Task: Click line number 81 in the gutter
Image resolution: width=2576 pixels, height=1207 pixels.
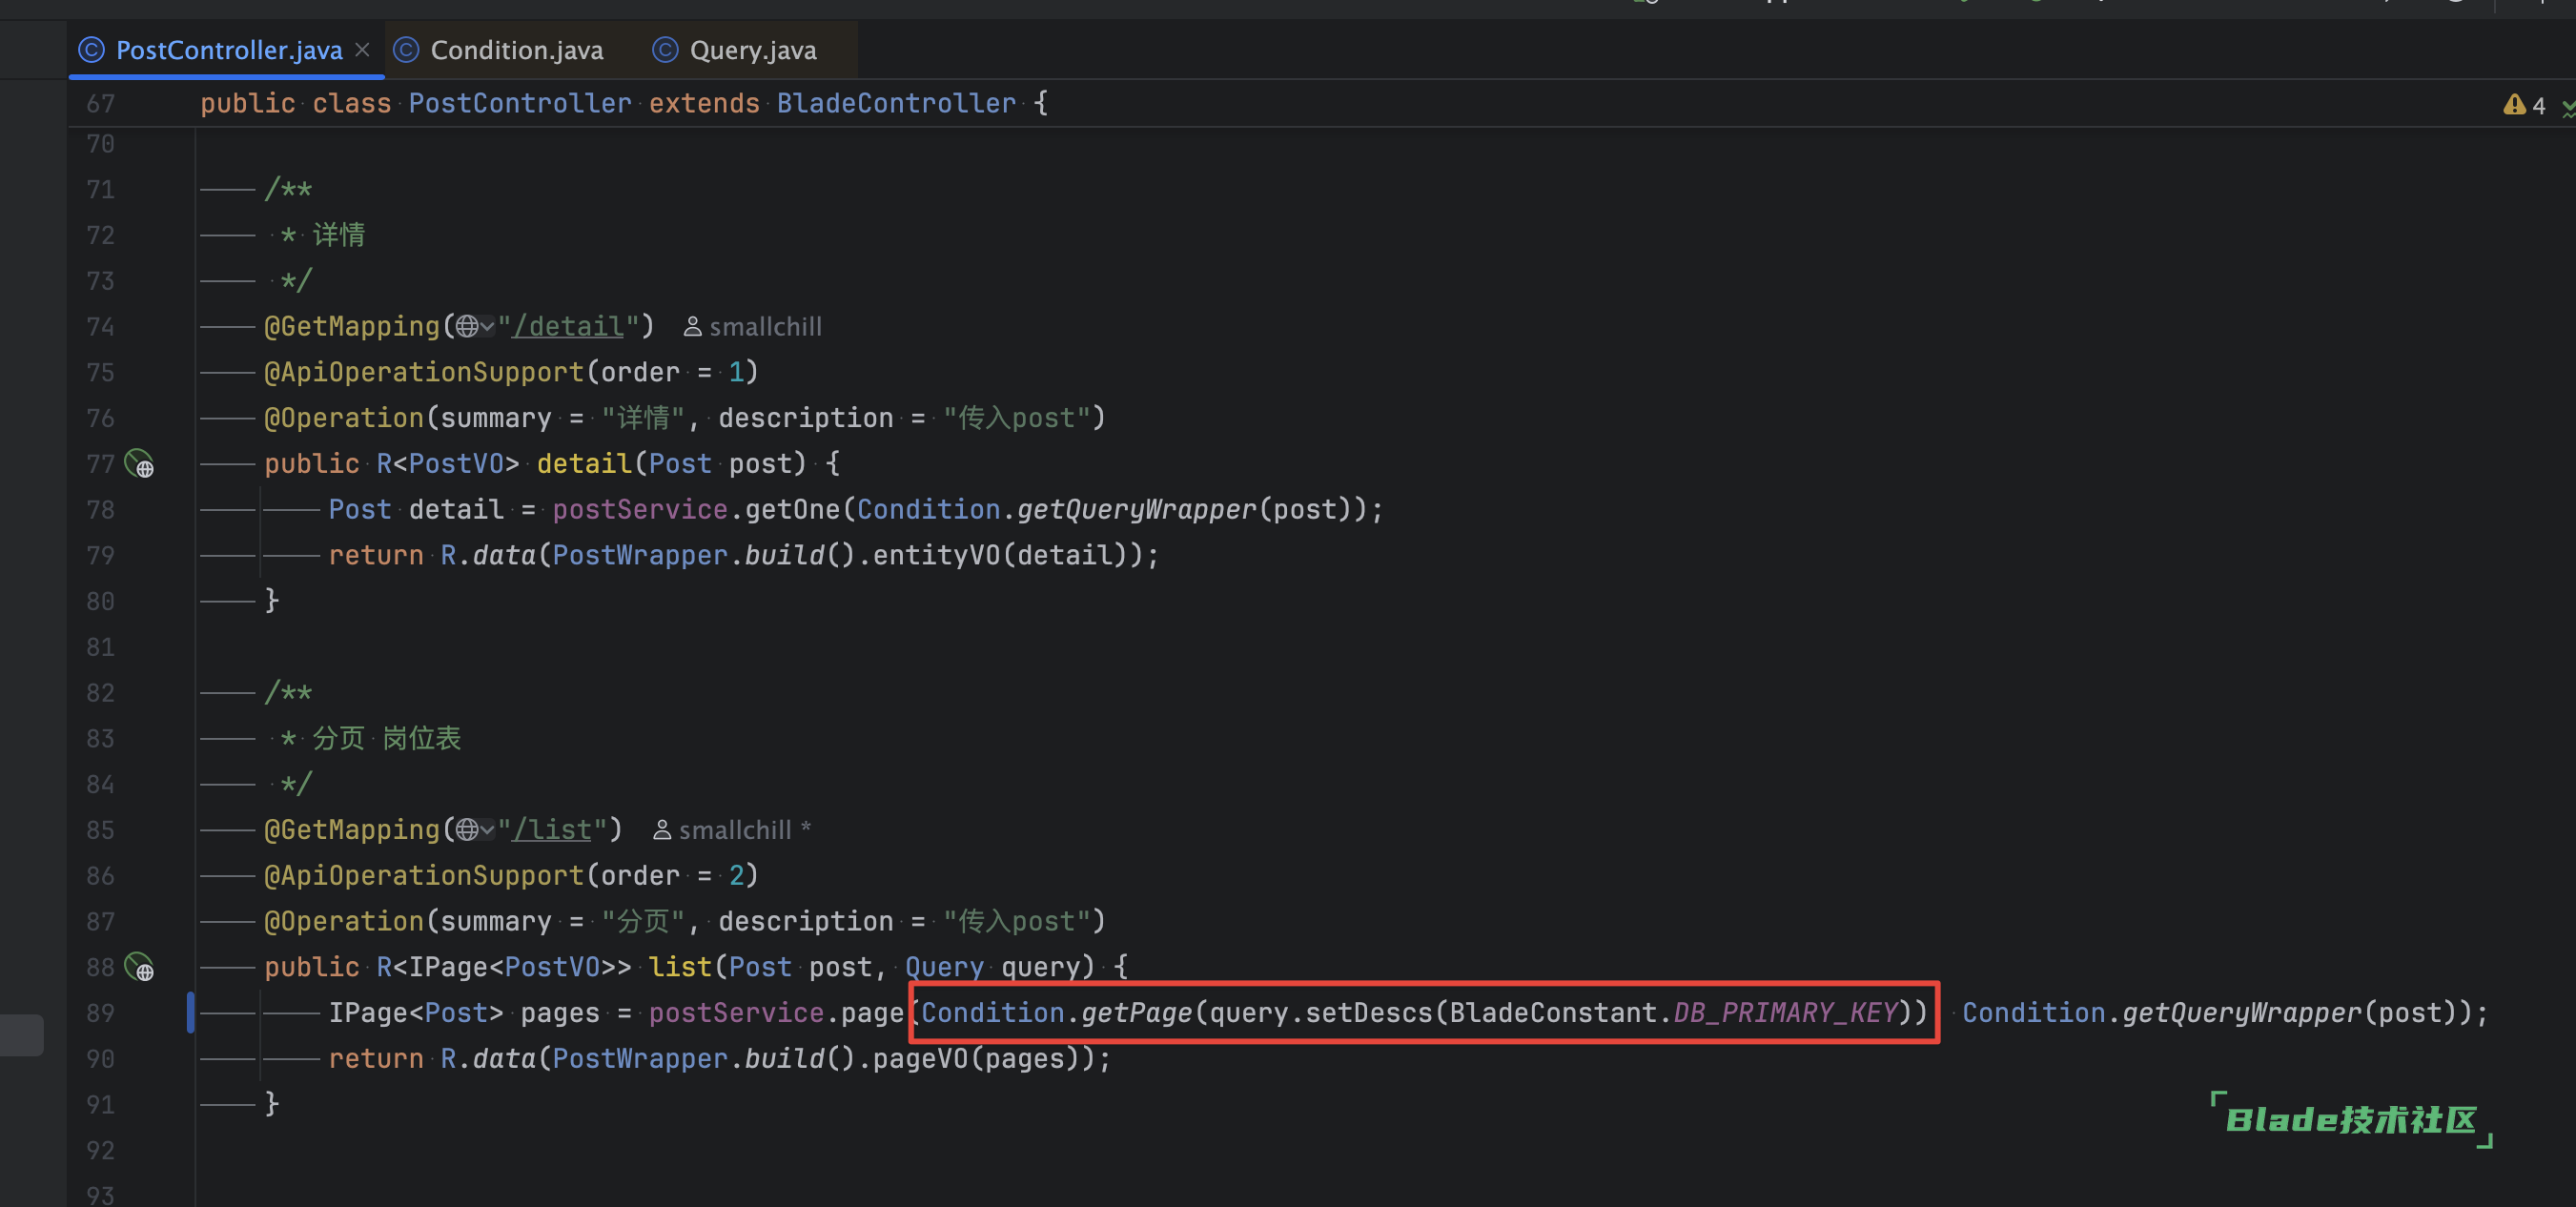Action: pos(100,647)
